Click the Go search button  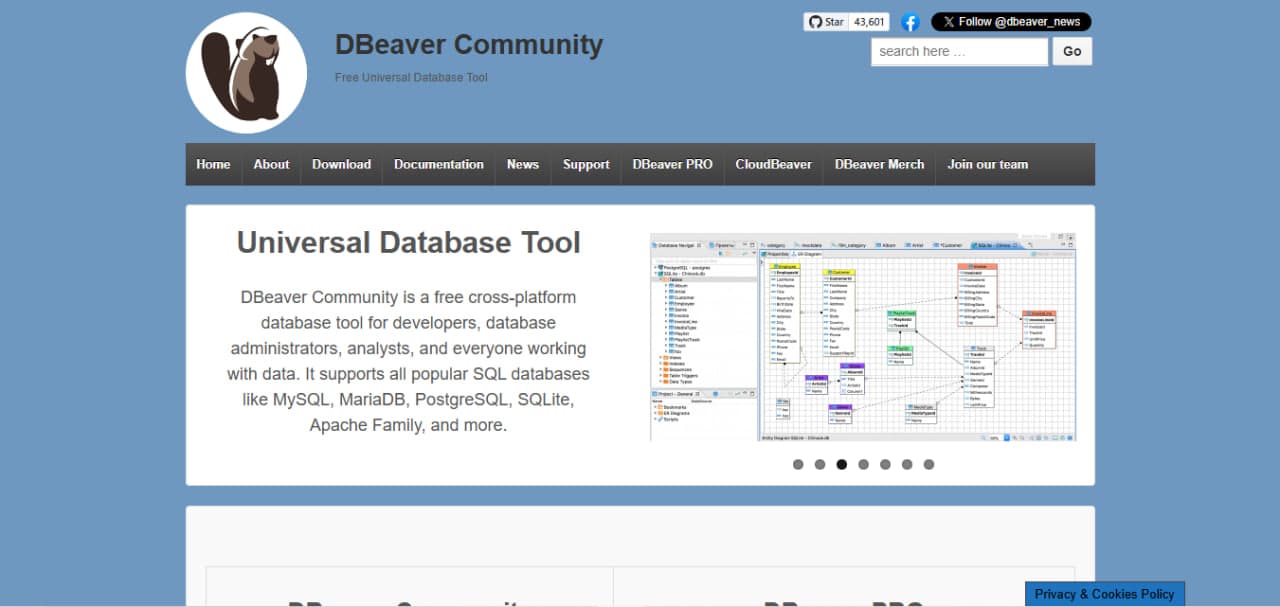(x=1072, y=51)
